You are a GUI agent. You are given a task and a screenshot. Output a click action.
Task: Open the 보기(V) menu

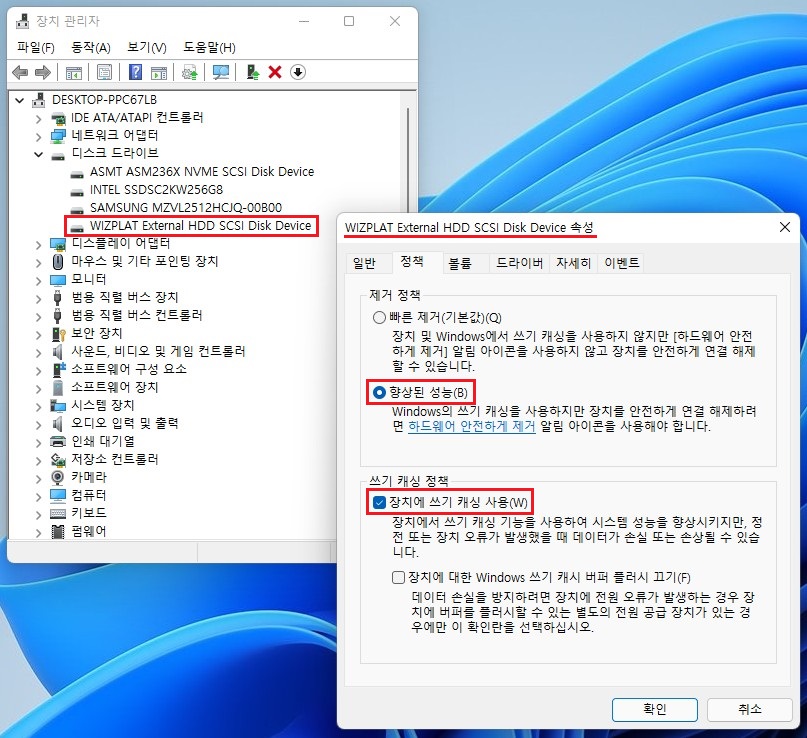tap(147, 48)
